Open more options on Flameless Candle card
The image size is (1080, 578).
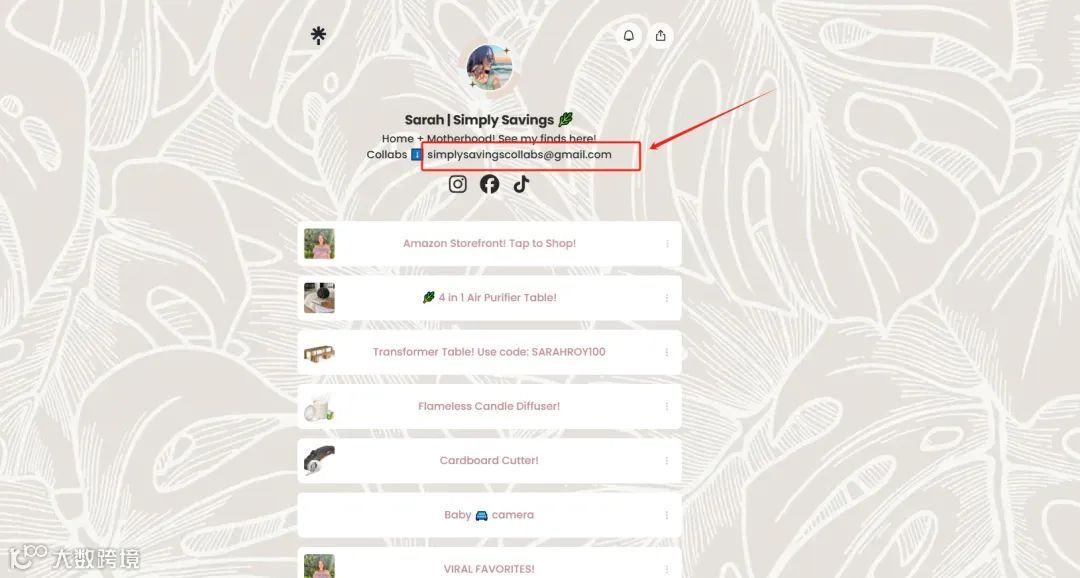pyautogui.click(x=667, y=406)
